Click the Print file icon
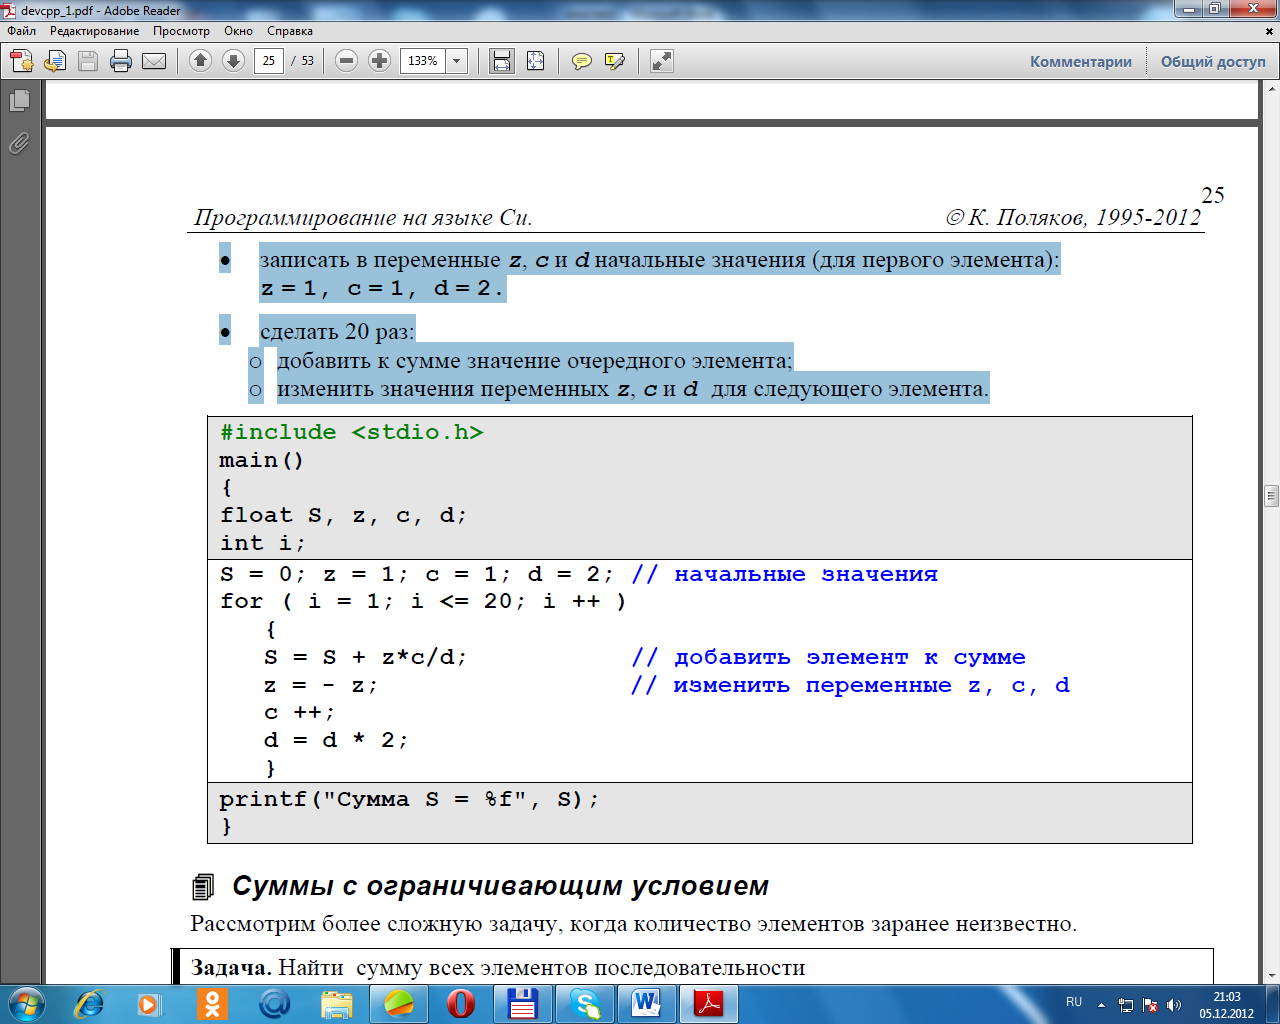This screenshot has height=1024, width=1280. coord(121,61)
